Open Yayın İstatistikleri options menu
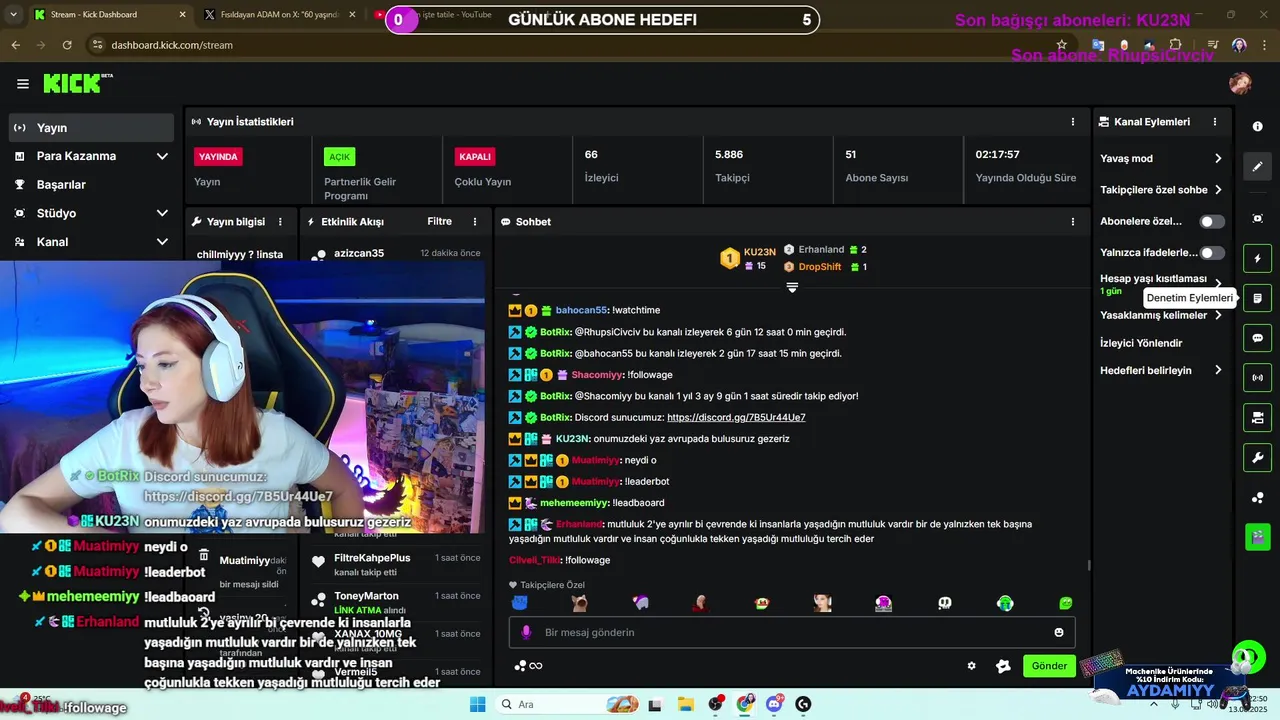 [x=1073, y=122]
